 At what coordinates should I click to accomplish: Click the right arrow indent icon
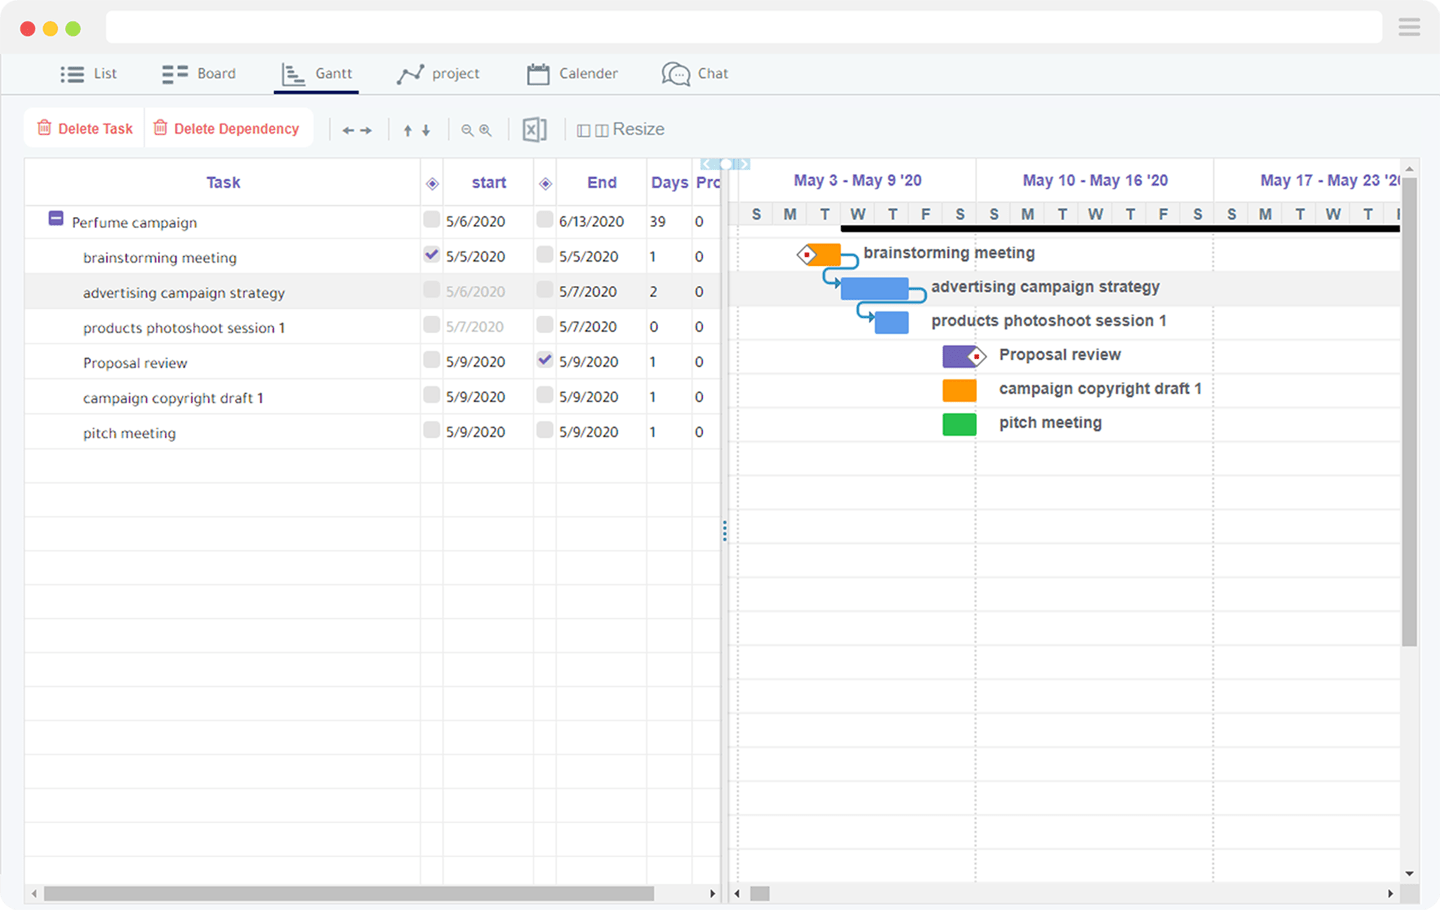point(366,130)
